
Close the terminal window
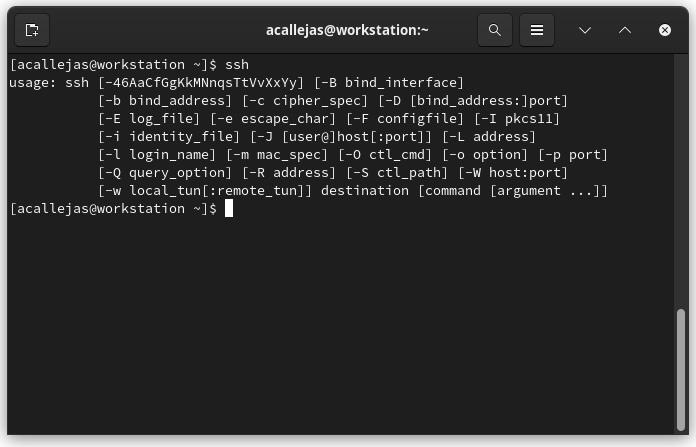pyautogui.click(x=665, y=30)
